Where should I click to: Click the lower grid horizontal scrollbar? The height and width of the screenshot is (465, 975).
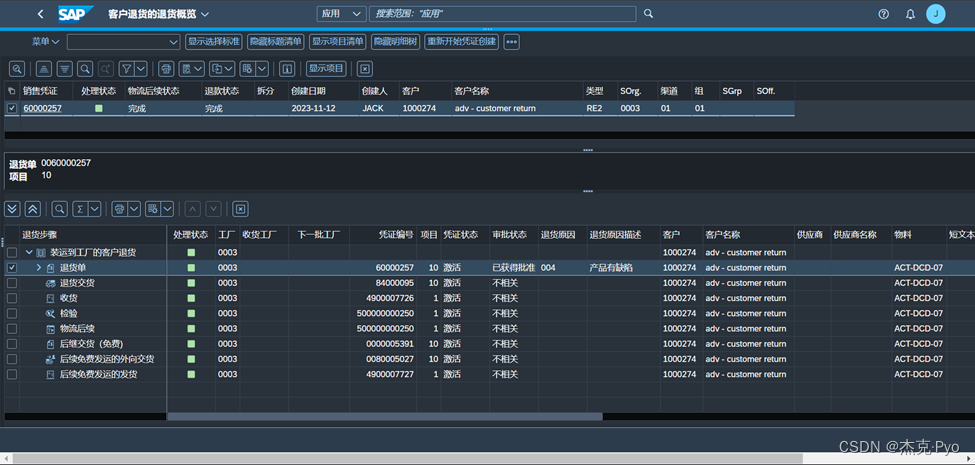385,417
